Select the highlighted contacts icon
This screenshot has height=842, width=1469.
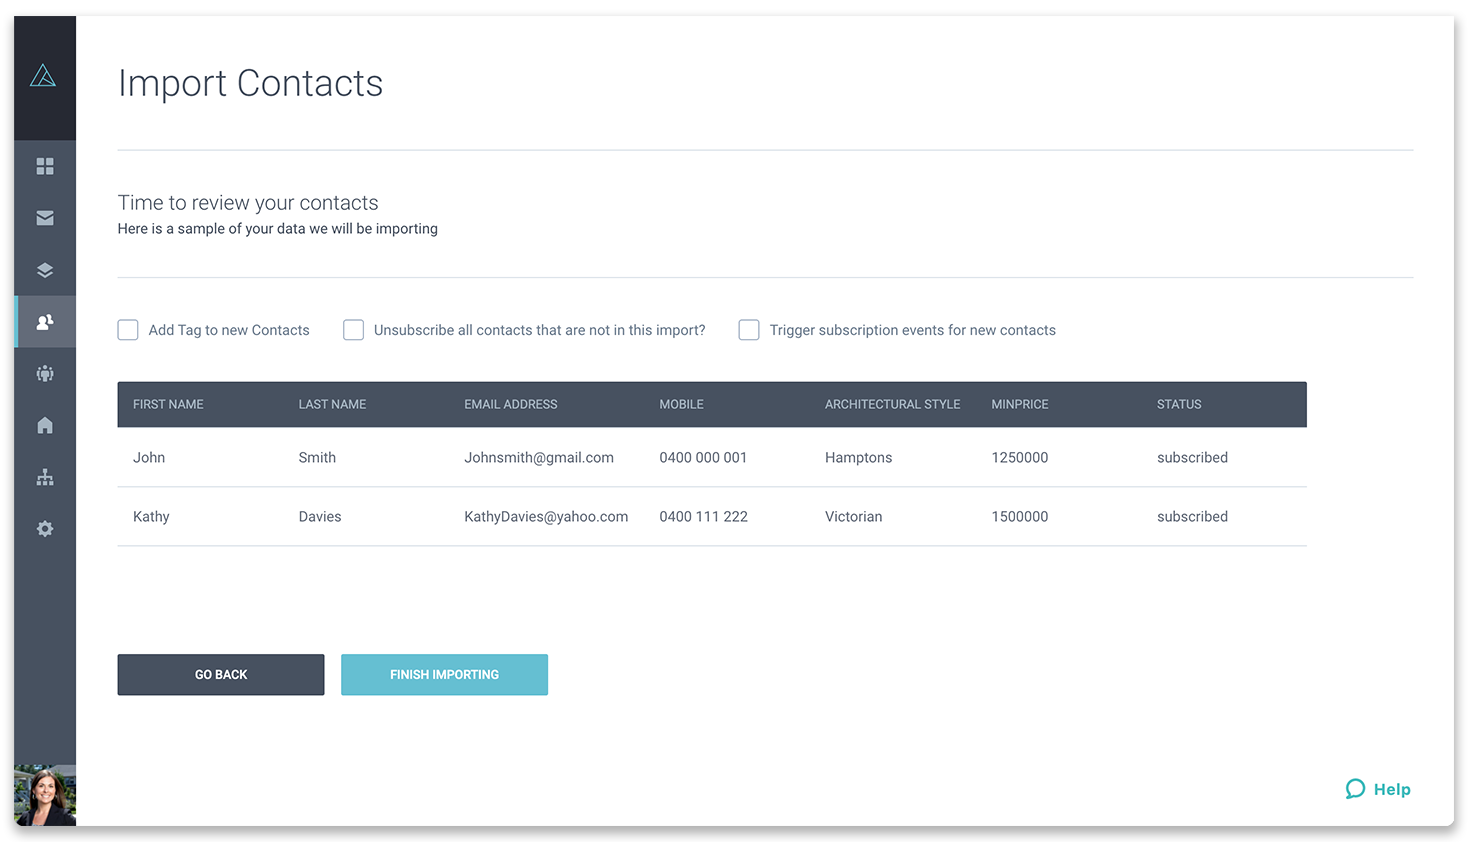pos(45,321)
